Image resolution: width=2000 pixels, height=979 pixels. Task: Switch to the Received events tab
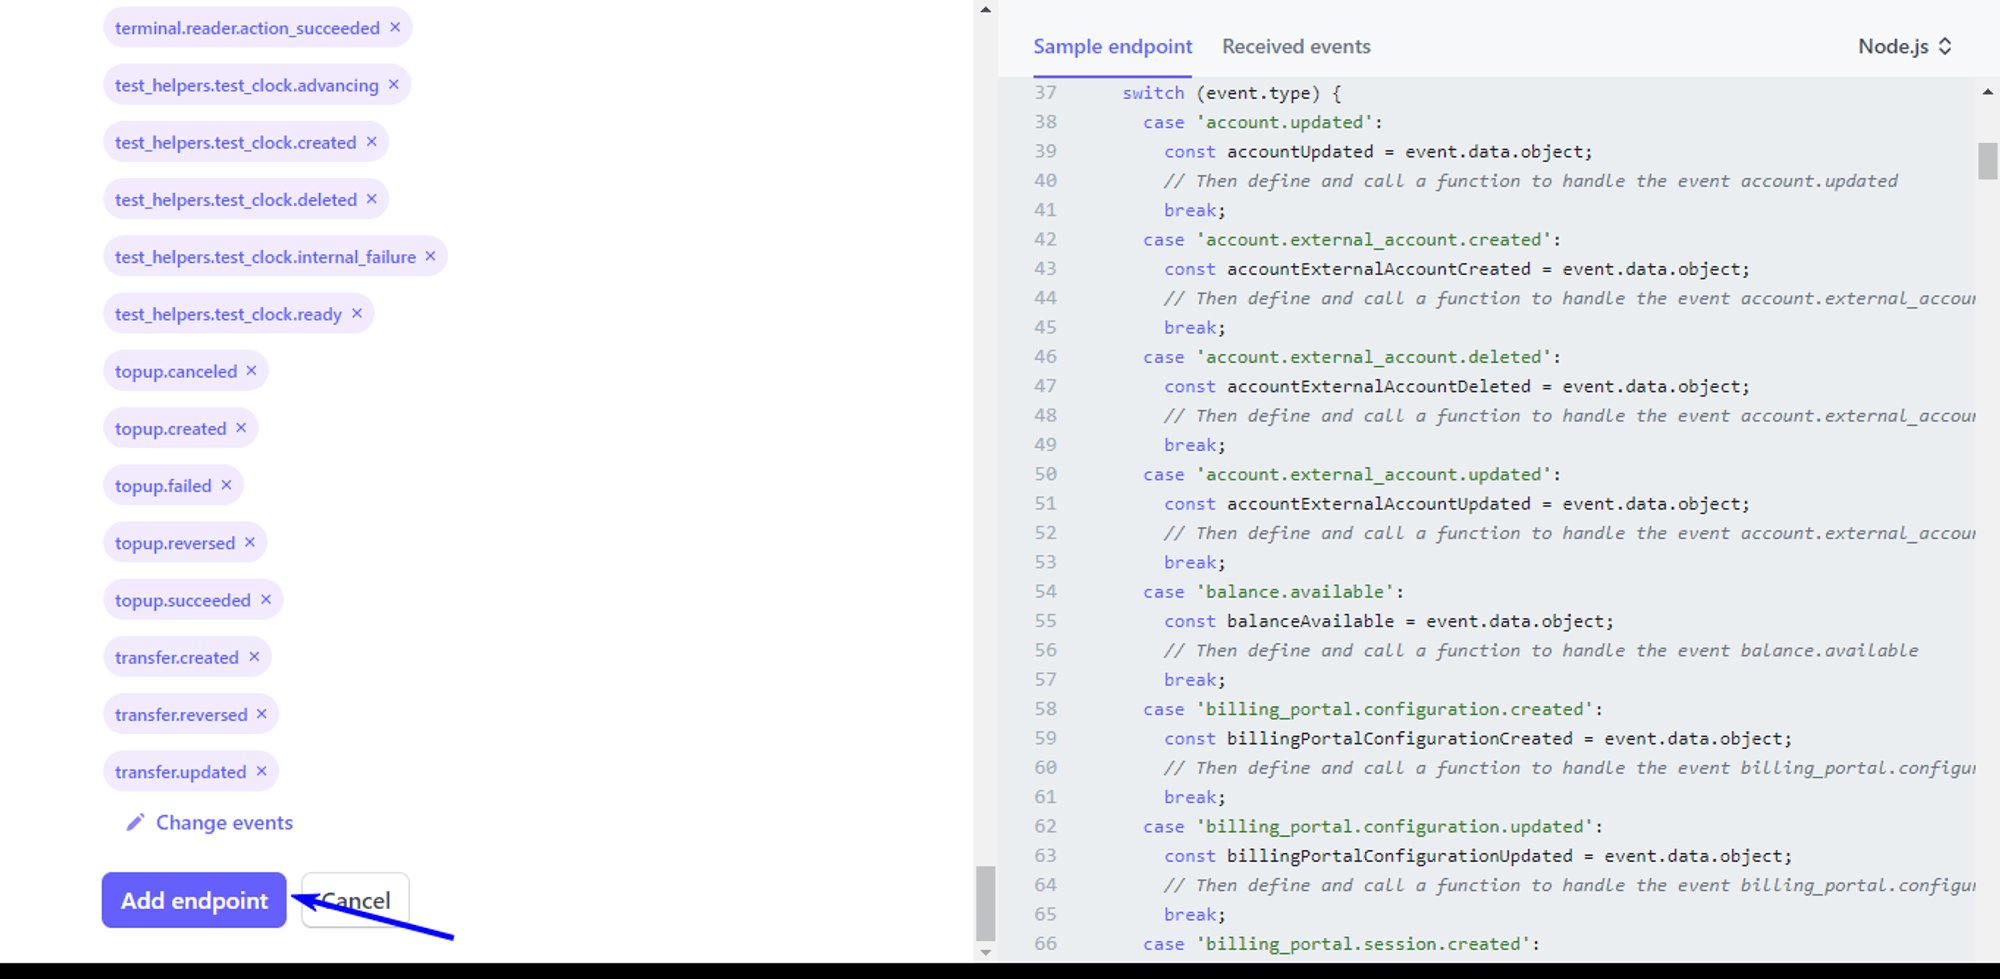point(1296,46)
